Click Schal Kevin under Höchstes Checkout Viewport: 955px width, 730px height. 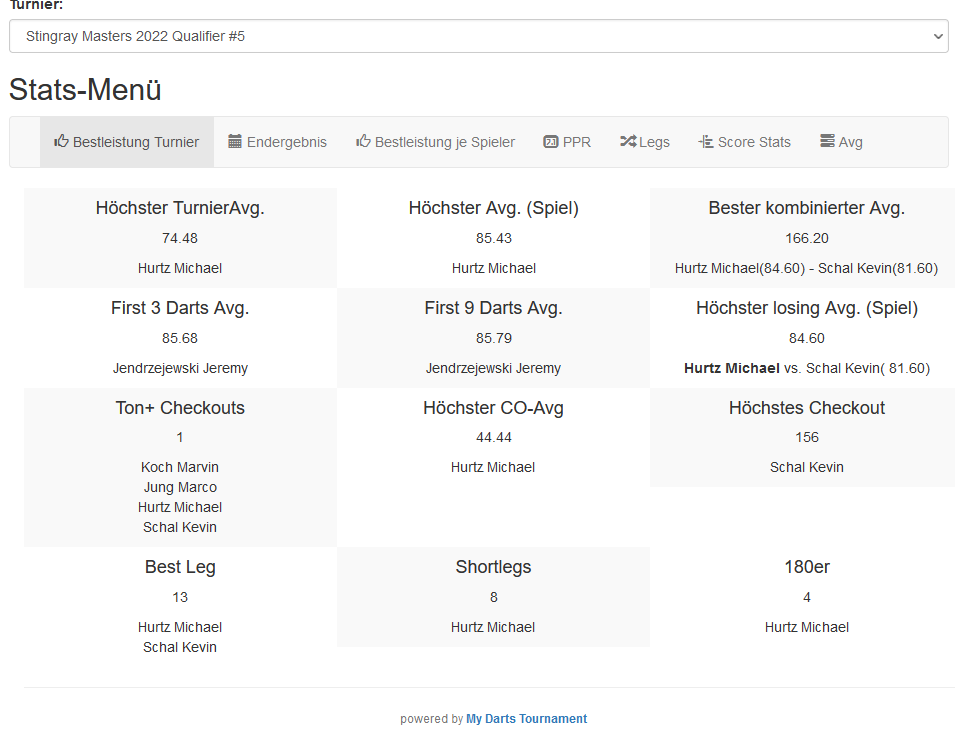coord(806,467)
